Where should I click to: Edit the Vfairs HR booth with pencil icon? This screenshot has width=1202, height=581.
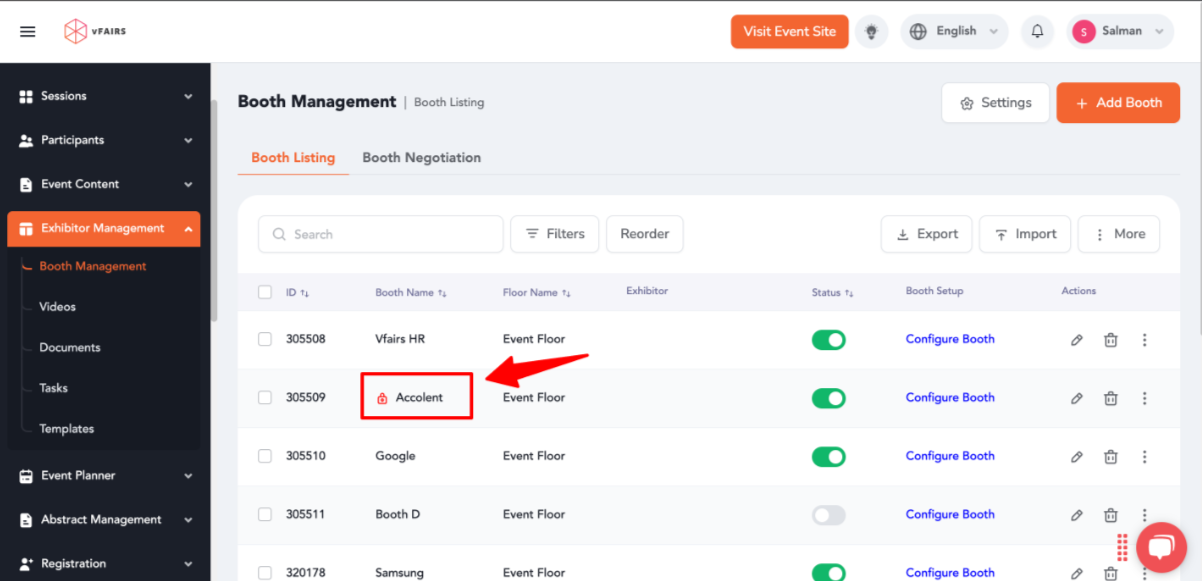tap(1077, 340)
